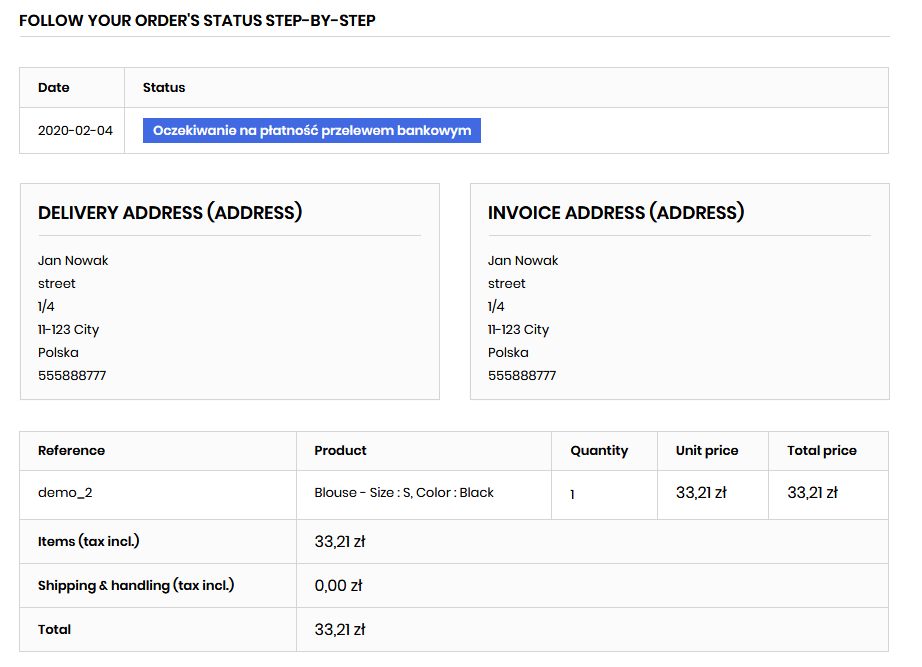Click the delivery address phone number 555888777

(72, 376)
